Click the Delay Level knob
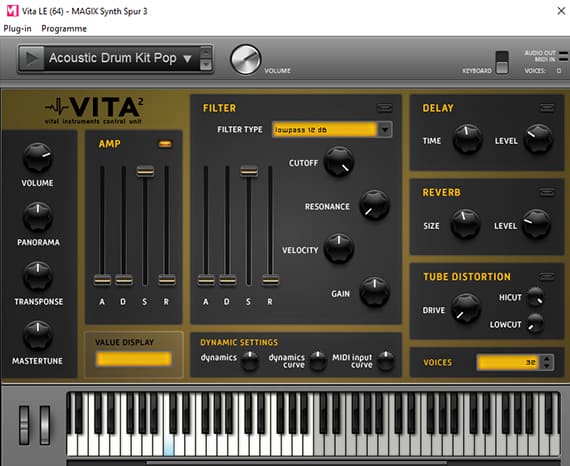The height and width of the screenshot is (466, 570). coord(538,138)
